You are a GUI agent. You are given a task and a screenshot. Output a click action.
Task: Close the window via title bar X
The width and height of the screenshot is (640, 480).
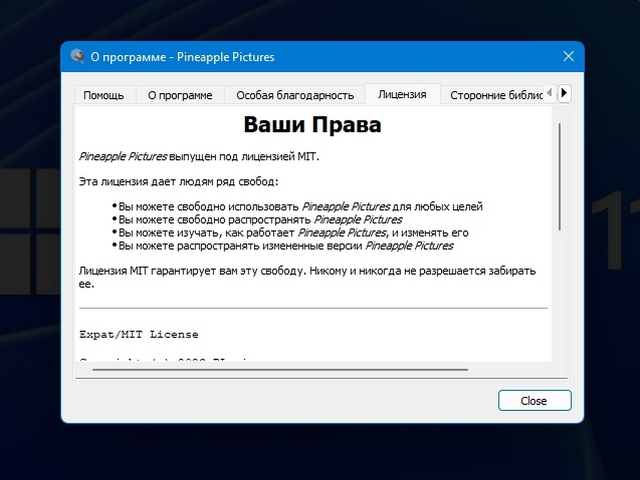coord(568,56)
